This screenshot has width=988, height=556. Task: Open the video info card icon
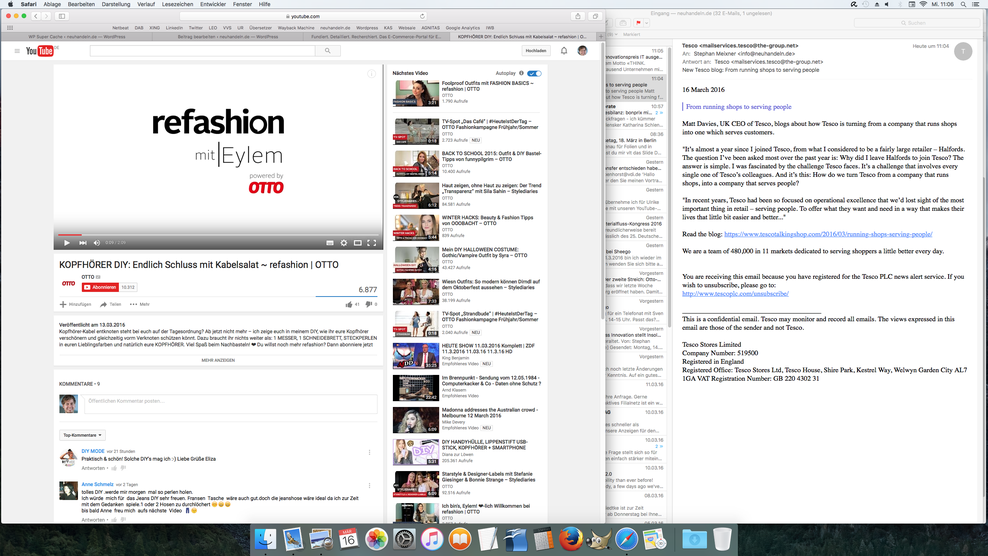[372, 74]
